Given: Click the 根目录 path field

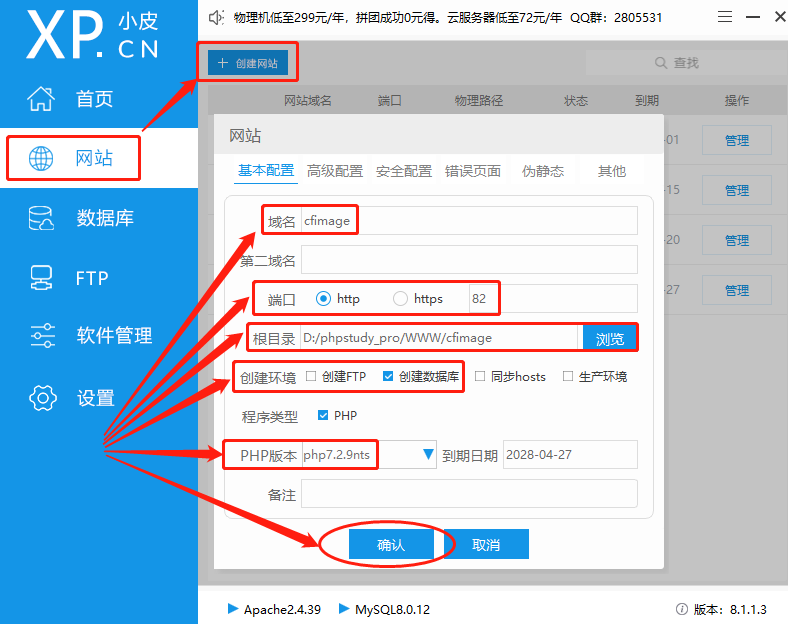Looking at the screenshot, I should pyautogui.click(x=441, y=338).
